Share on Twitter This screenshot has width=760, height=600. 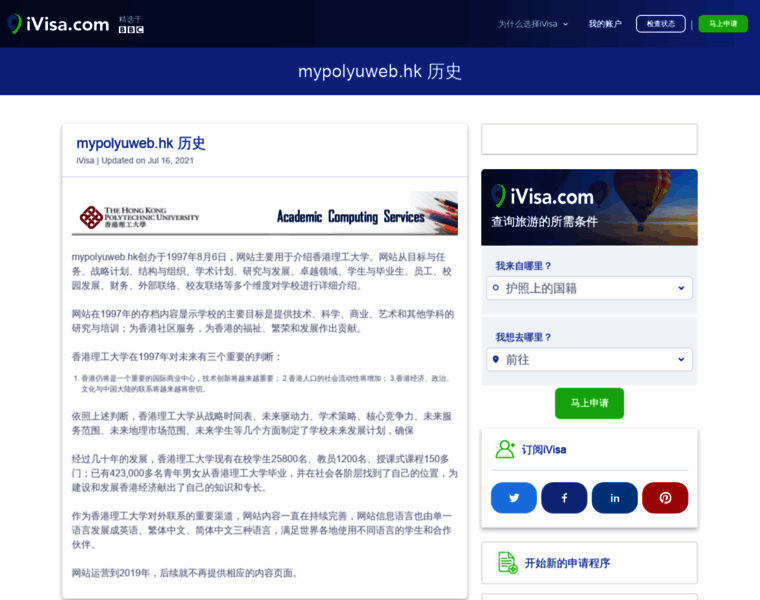(x=514, y=498)
